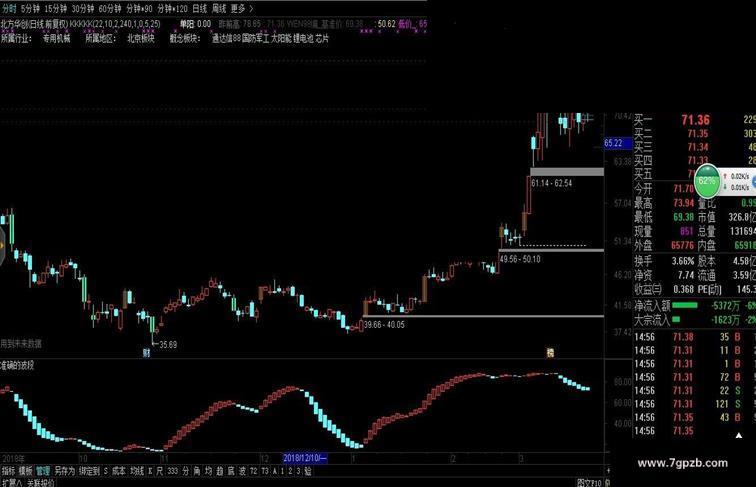Click the A toolbar item
756x487 pixels.
(x=275, y=471)
